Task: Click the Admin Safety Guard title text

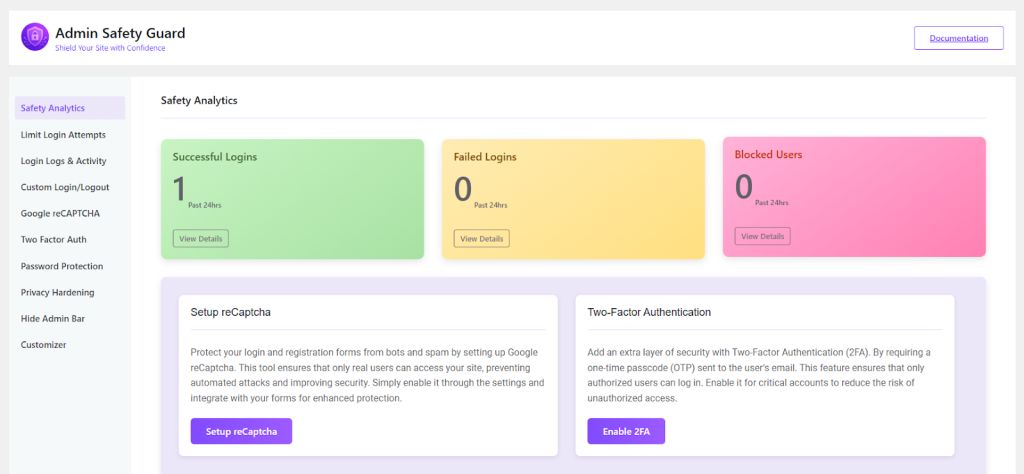Action: [120, 33]
